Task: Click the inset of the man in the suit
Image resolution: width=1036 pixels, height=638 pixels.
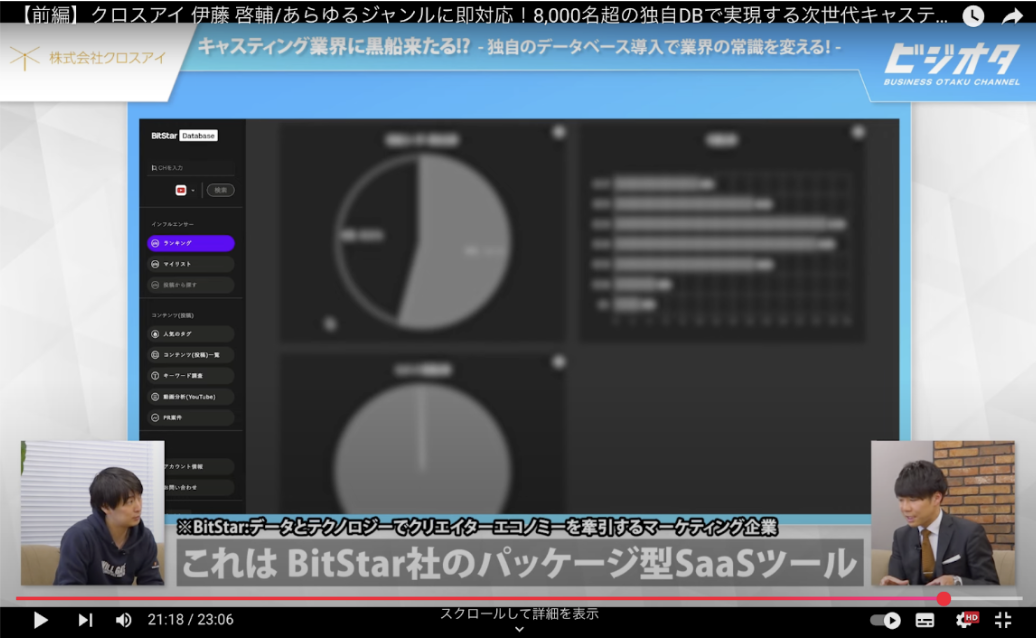Action: click(943, 513)
